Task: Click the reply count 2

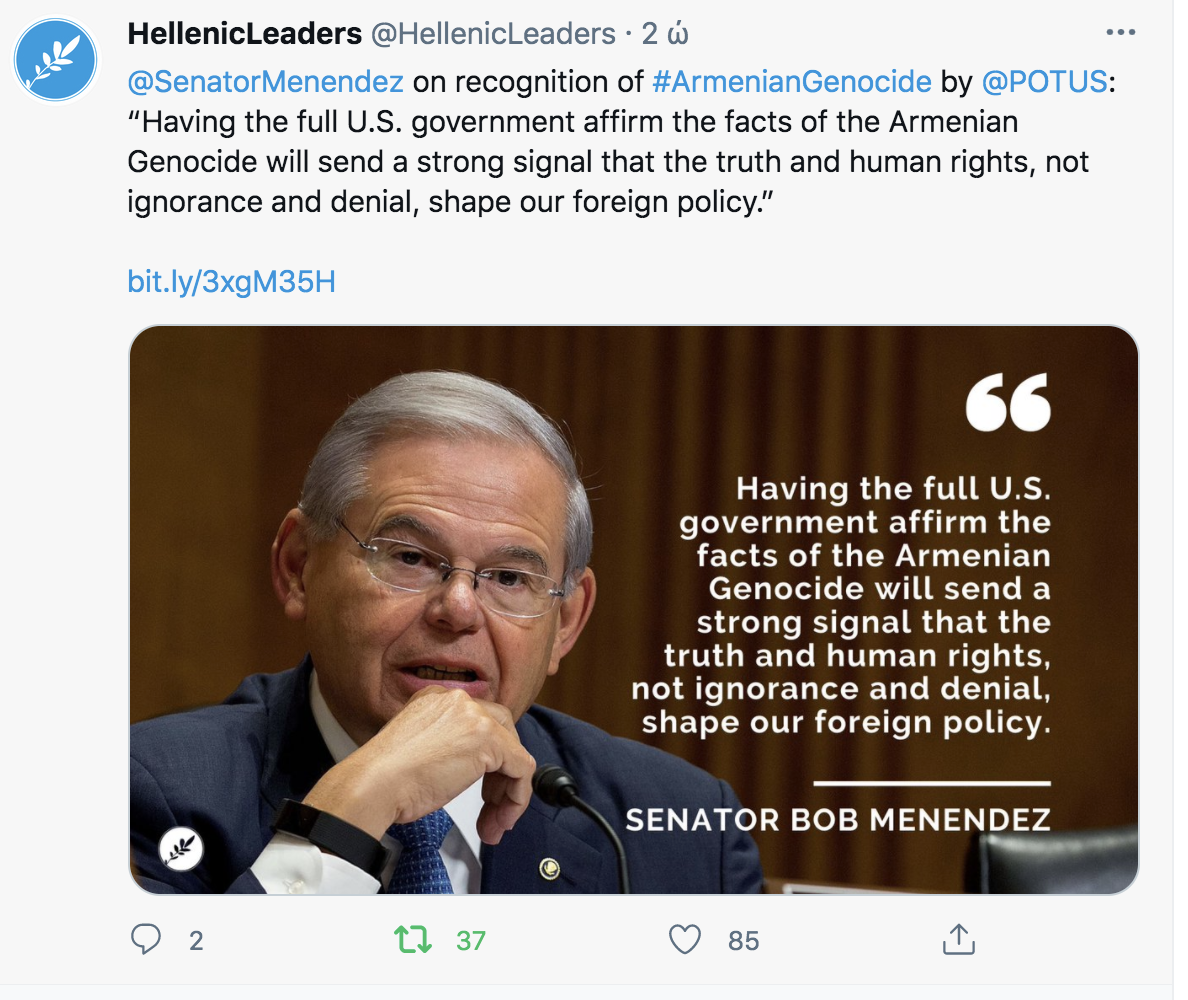Action: [x=196, y=941]
